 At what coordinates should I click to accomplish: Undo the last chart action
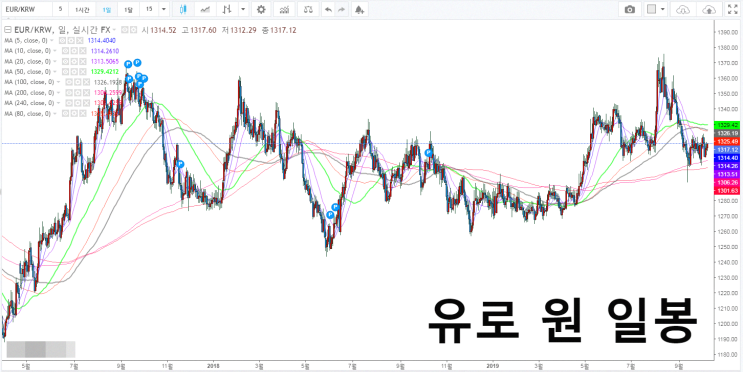pos(327,9)
